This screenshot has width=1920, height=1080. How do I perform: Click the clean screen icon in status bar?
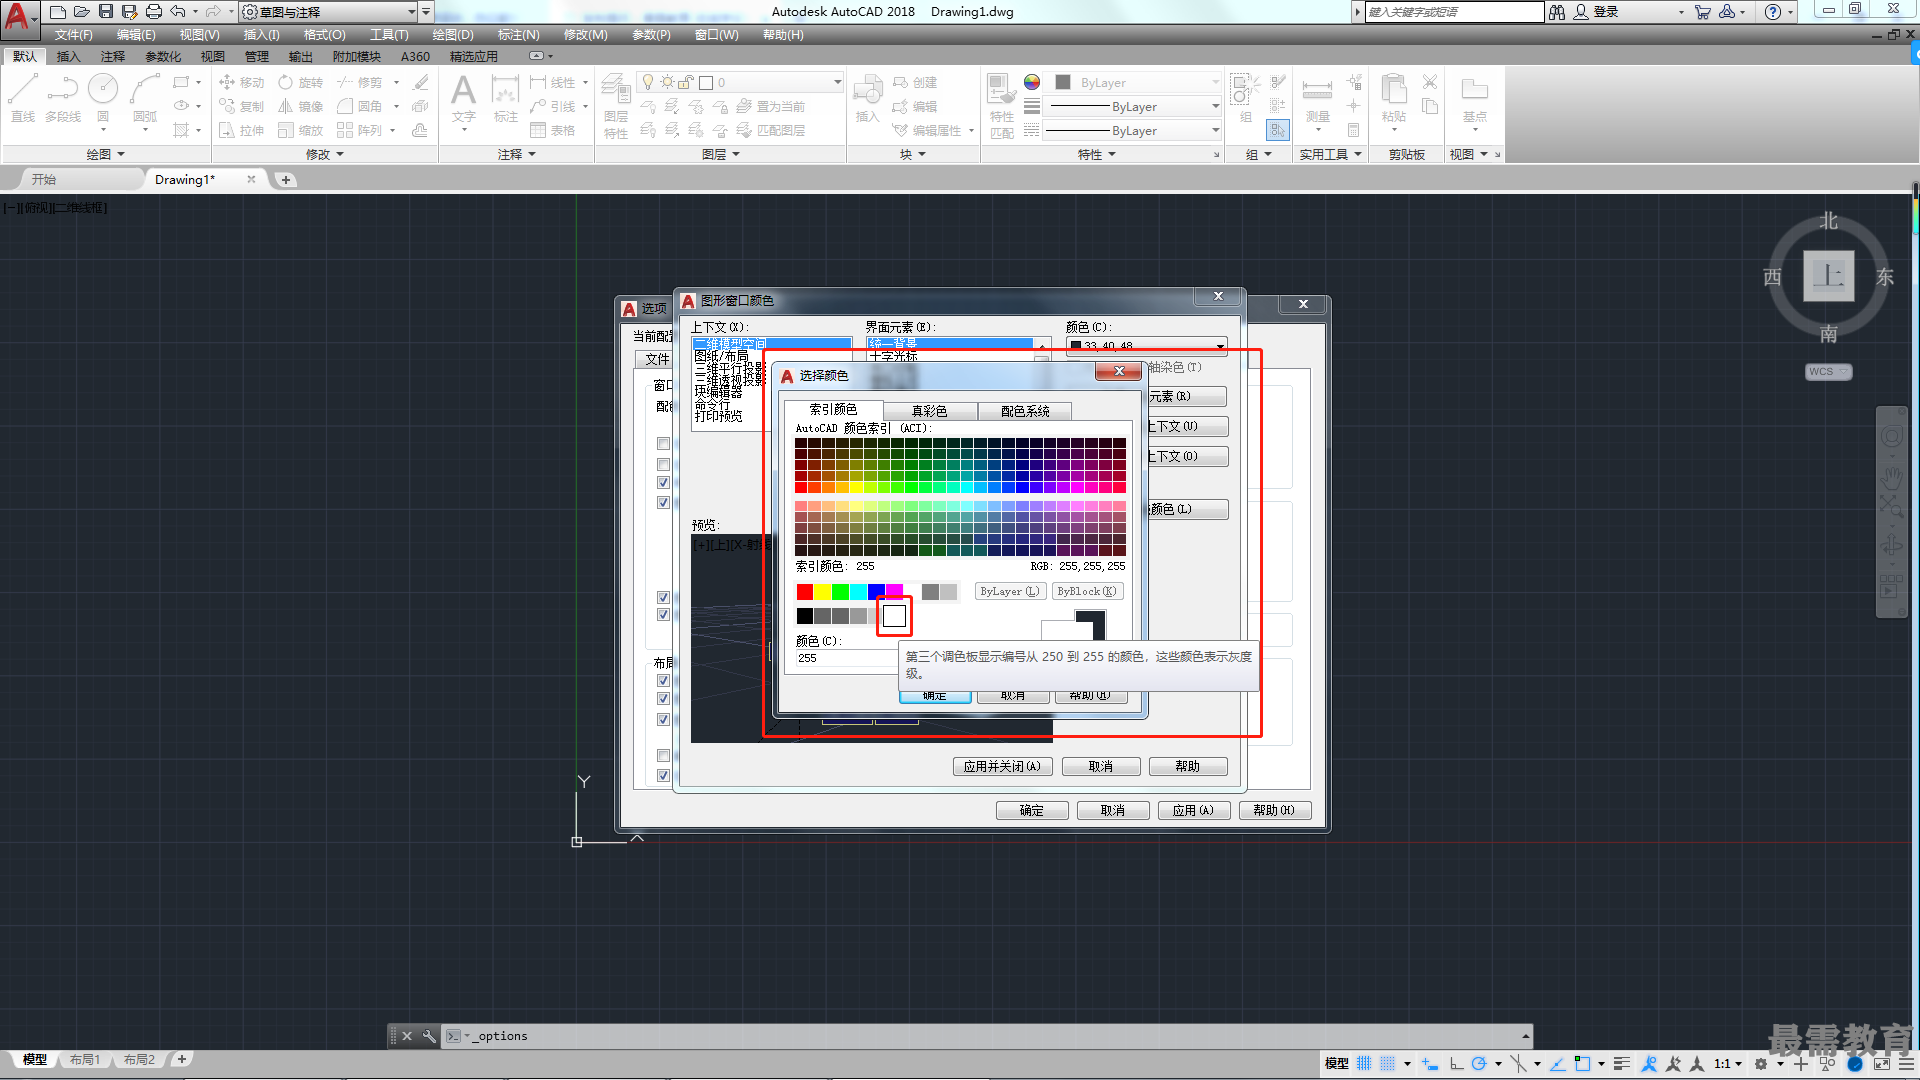tap(1882, 1064)
